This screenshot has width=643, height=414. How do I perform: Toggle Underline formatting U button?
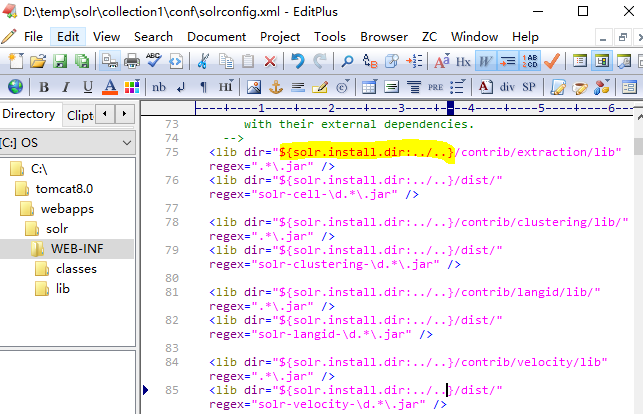click(88, 87)
